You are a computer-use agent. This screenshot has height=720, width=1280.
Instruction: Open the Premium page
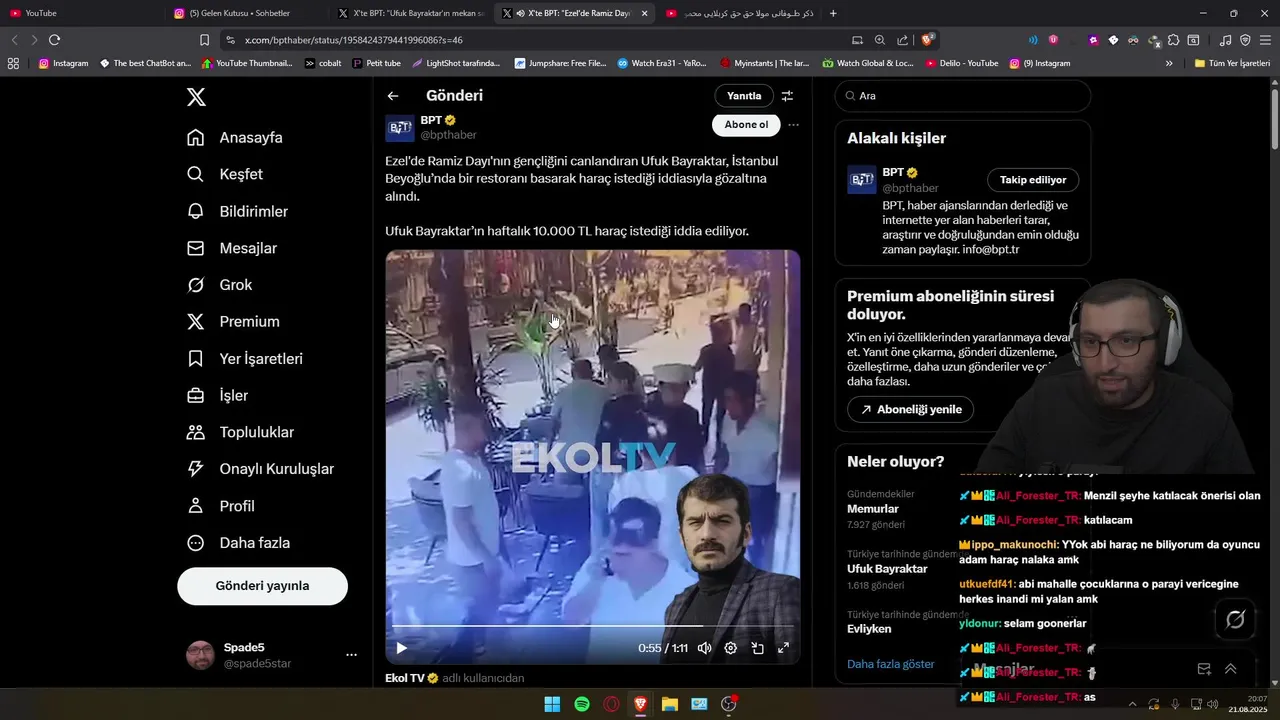[x=233, y=322]
